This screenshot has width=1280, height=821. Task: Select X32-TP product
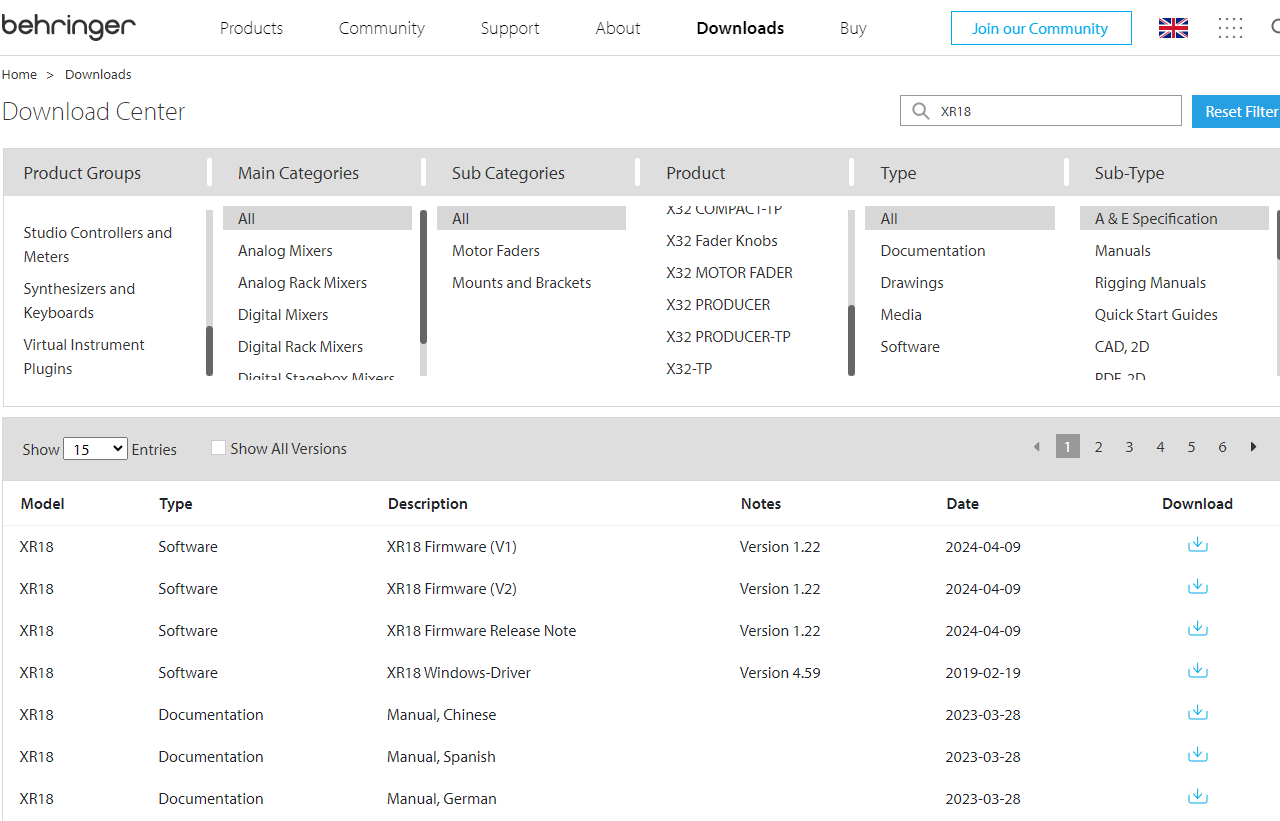coord(689,369)
